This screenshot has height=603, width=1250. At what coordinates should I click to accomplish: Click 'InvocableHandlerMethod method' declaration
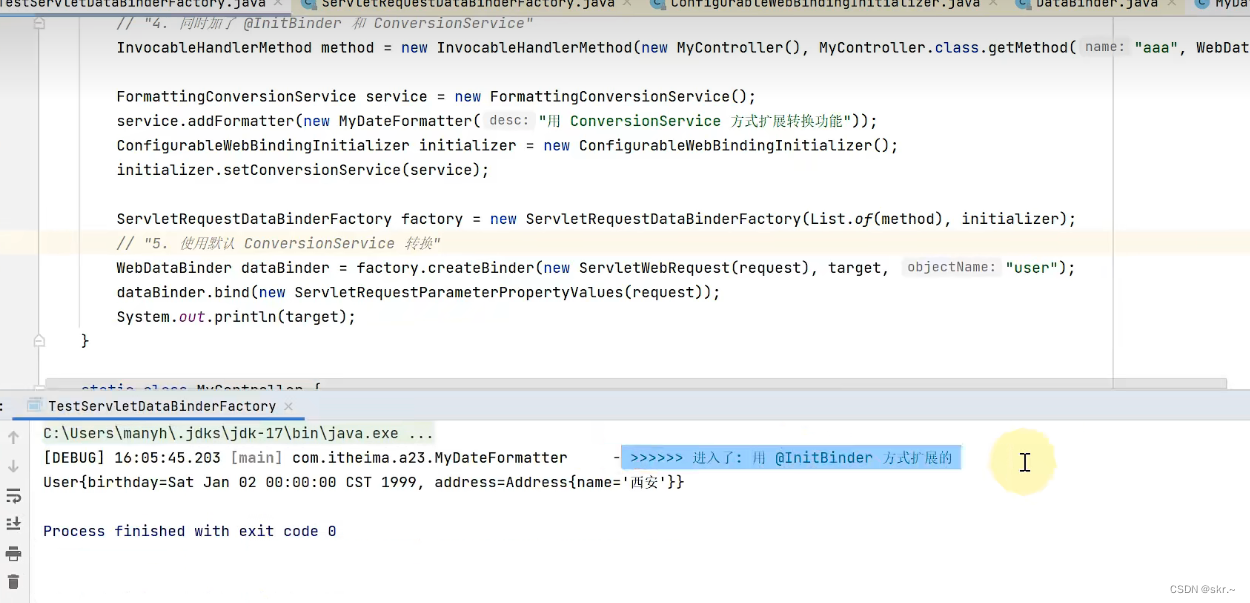tap(246, 48)
